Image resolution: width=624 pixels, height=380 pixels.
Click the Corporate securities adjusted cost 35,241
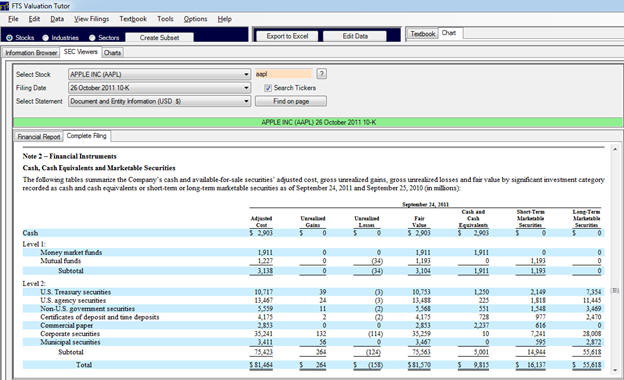[263, 334]
